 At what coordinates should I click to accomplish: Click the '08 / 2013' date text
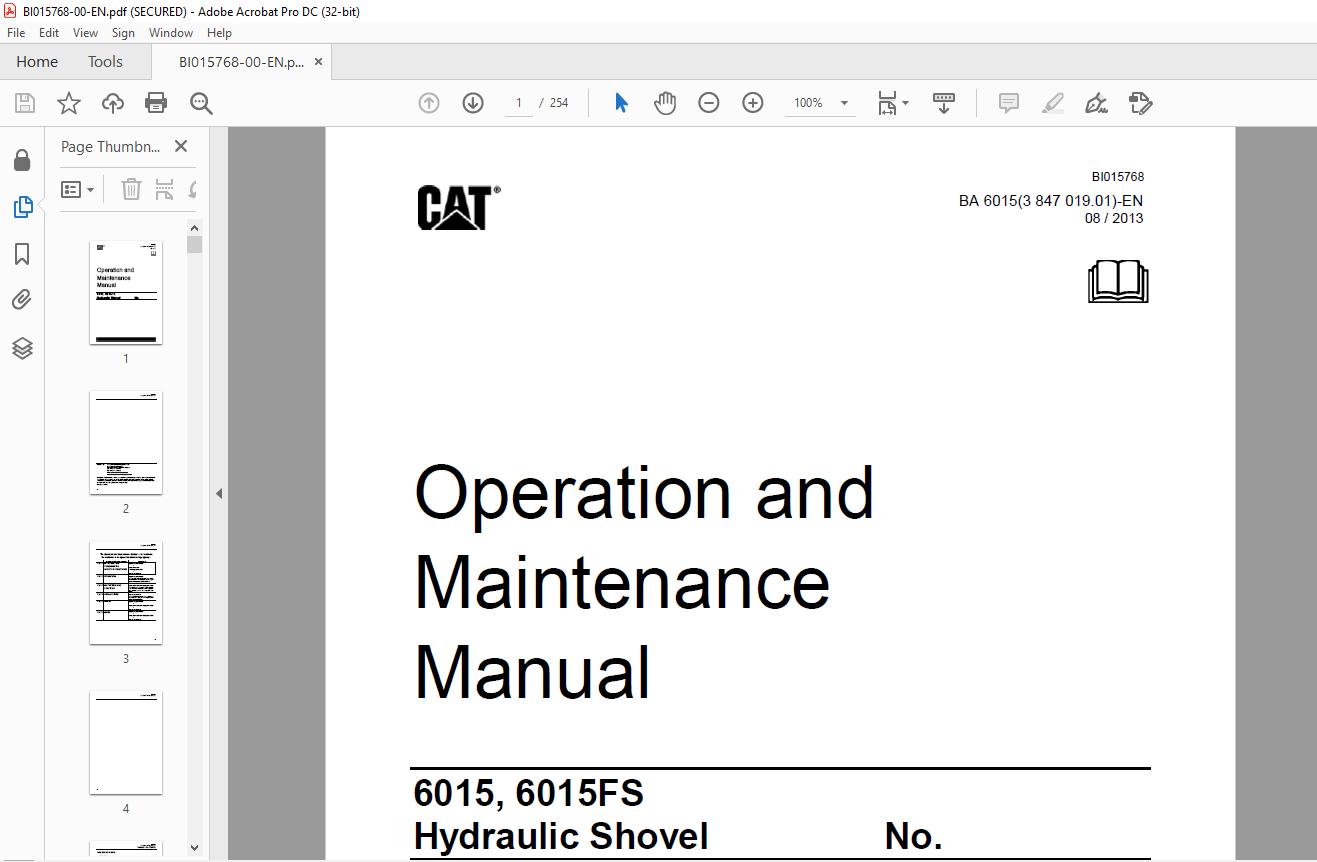(x=1114, y=218)
